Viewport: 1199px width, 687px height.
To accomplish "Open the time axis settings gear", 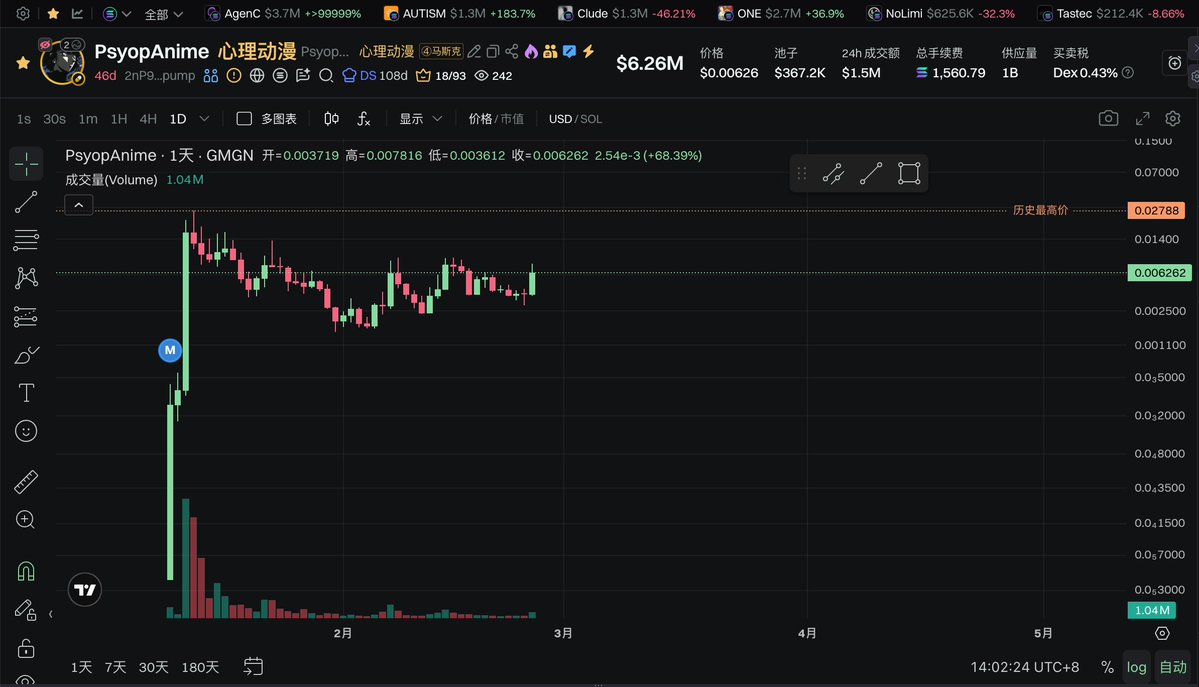I will point(1162,633).
